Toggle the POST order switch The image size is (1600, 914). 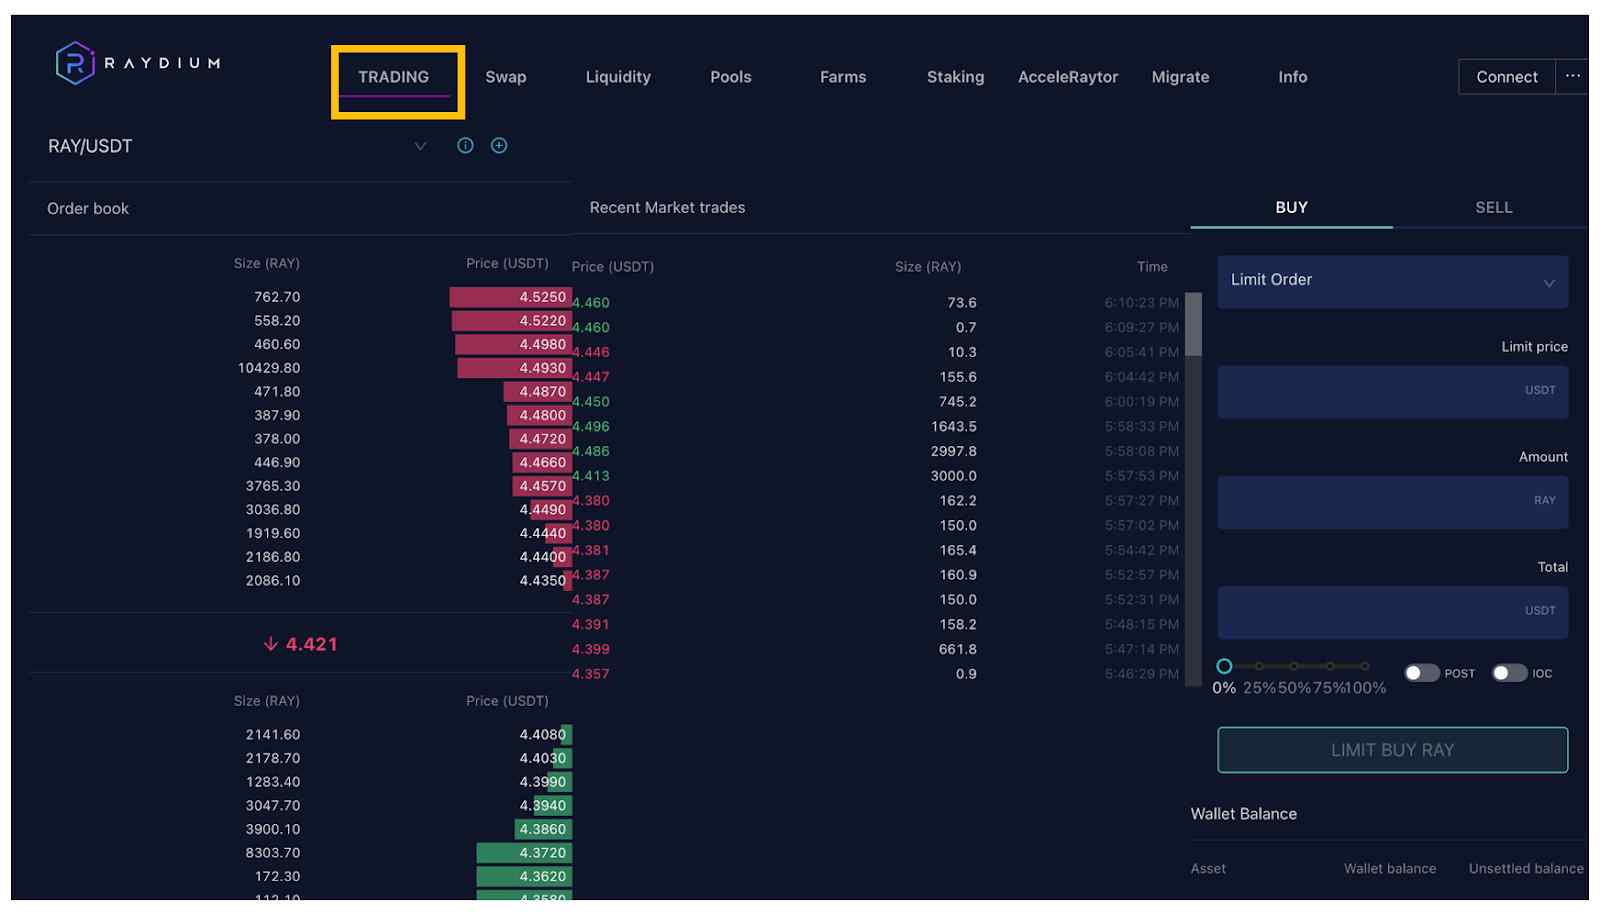point(1421,673)
